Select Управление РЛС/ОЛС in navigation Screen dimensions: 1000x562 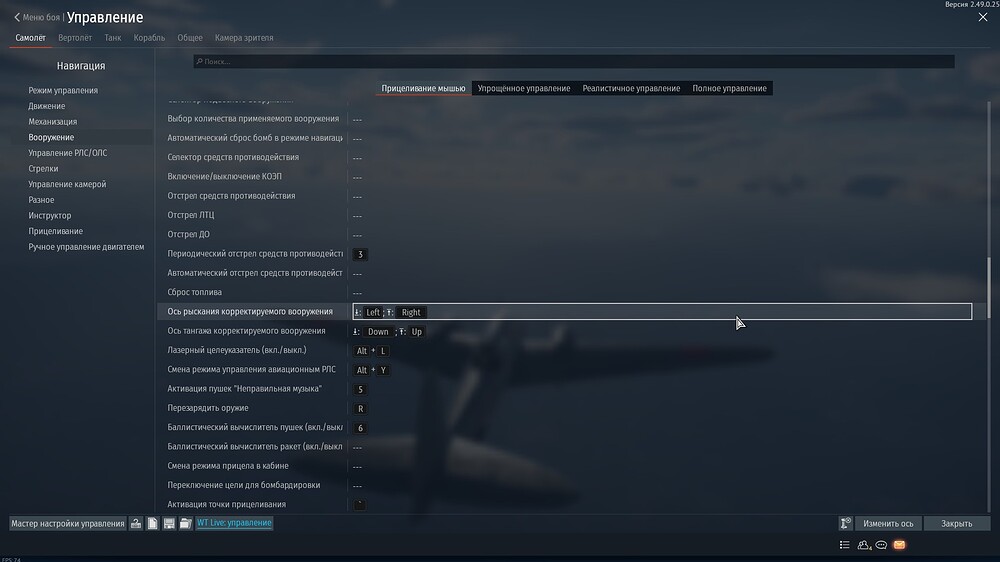[x=65, y=153]
